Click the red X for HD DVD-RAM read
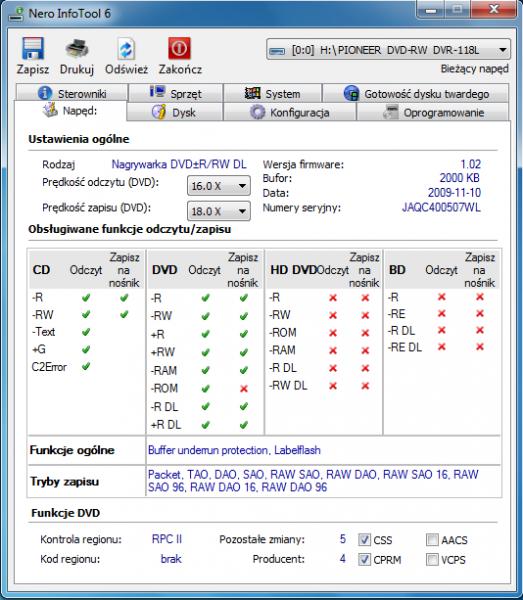This screenshot has height=600, width=523. (x=333, y=350)
